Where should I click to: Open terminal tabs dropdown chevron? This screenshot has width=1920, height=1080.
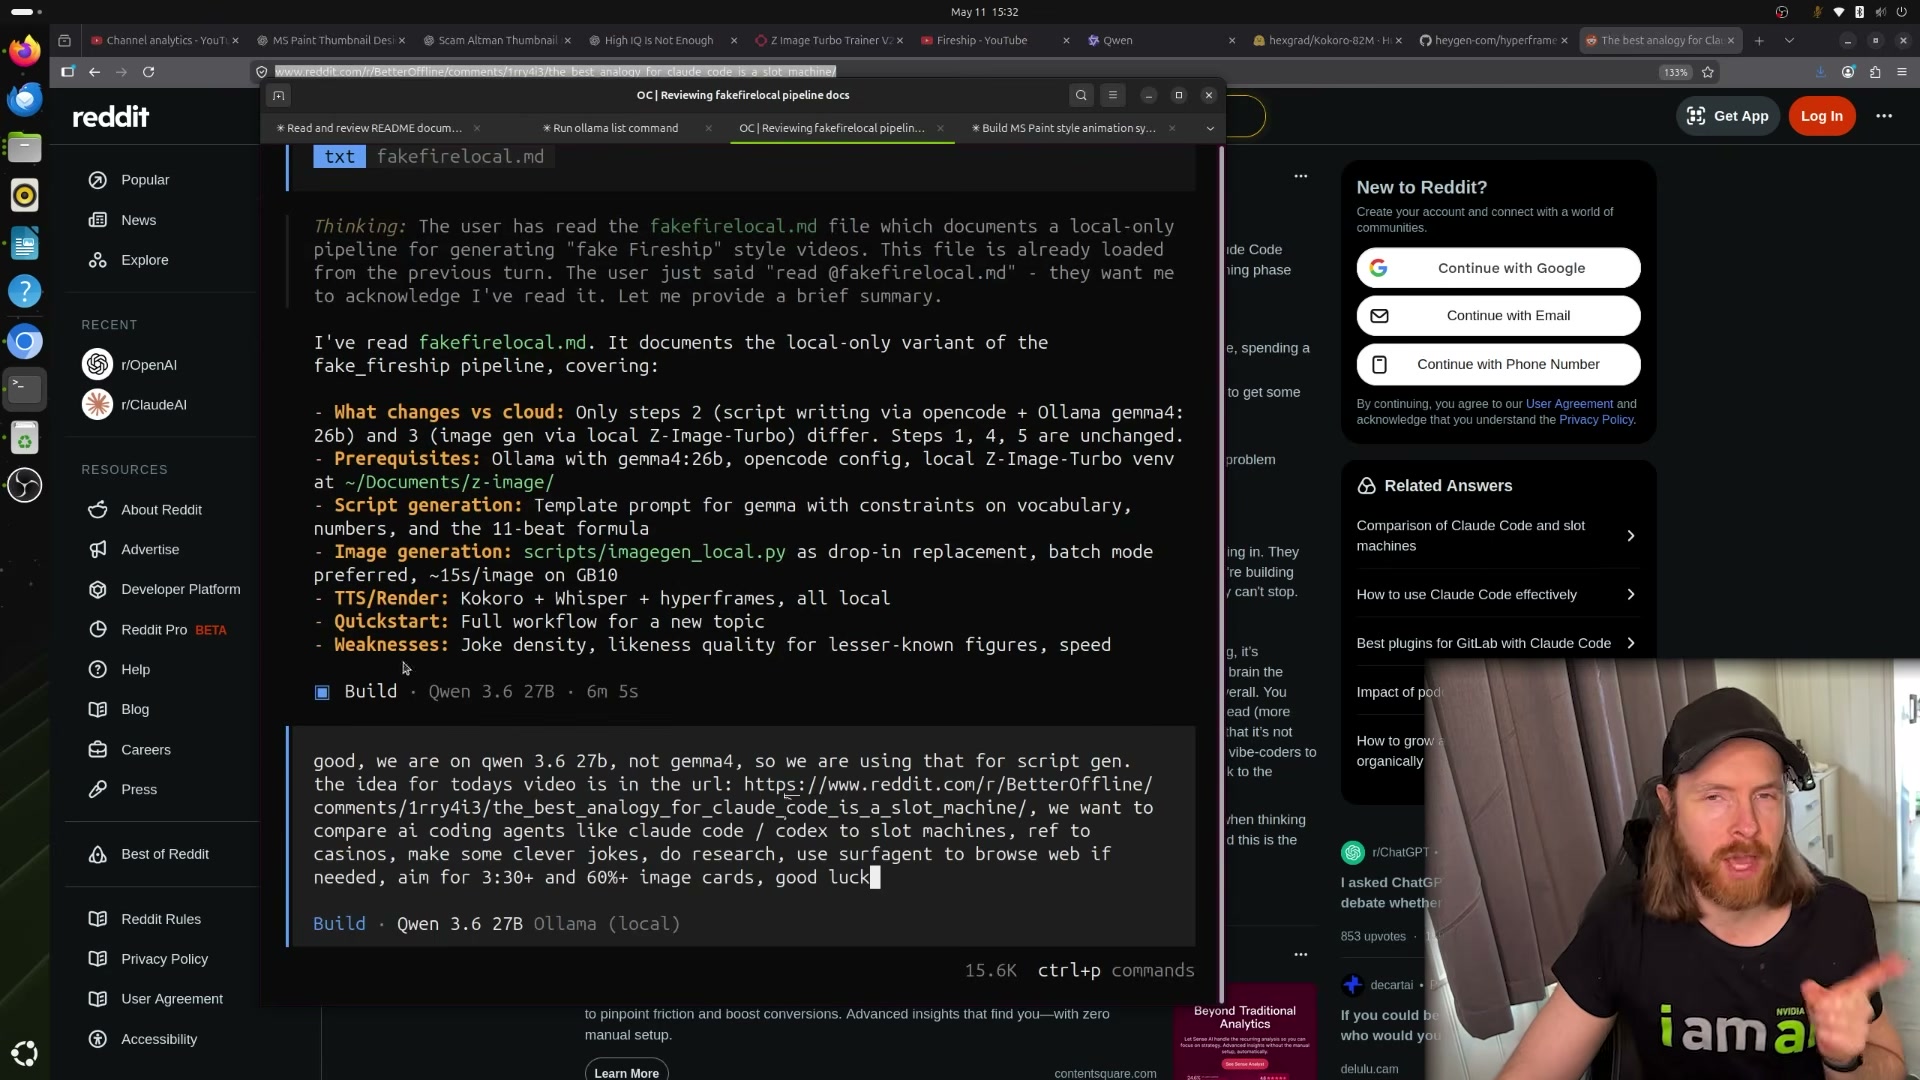coord(1210,128)
